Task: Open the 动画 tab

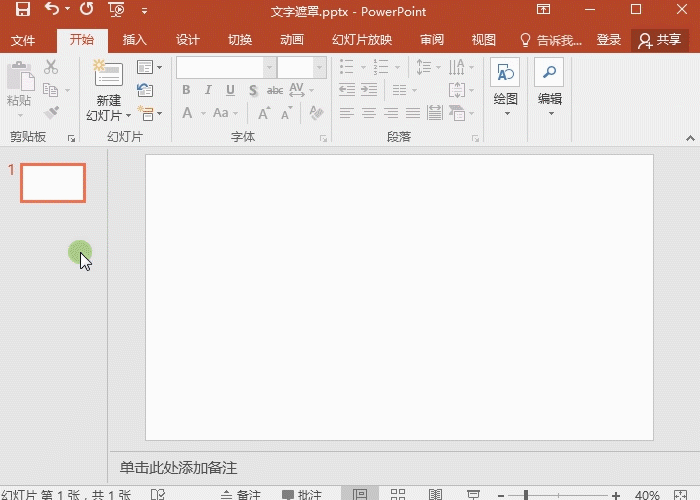Action: pos(292,40)
